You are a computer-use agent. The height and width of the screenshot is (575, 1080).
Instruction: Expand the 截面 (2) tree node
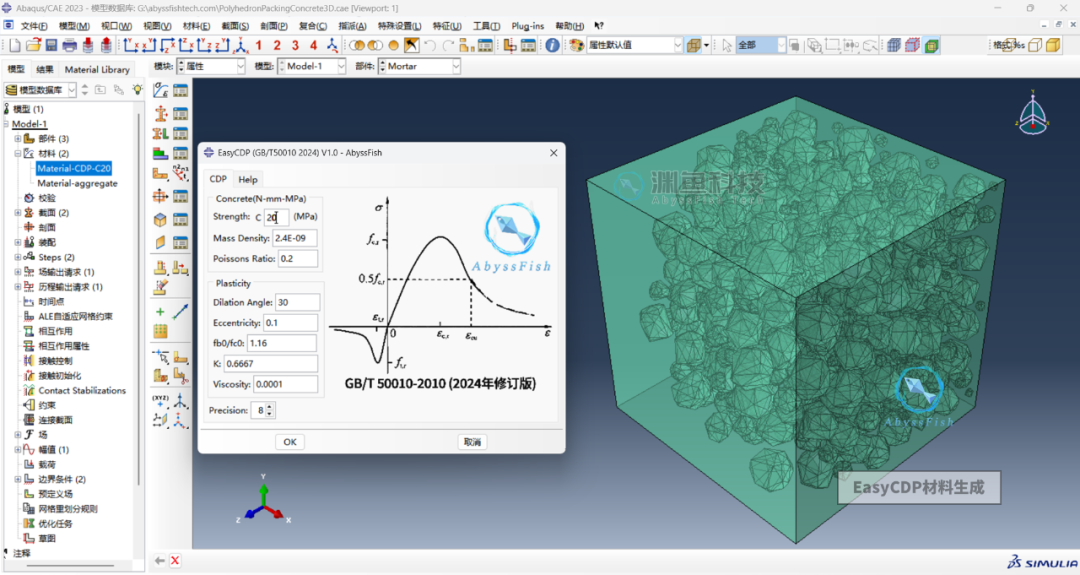(x=18, y=213)
